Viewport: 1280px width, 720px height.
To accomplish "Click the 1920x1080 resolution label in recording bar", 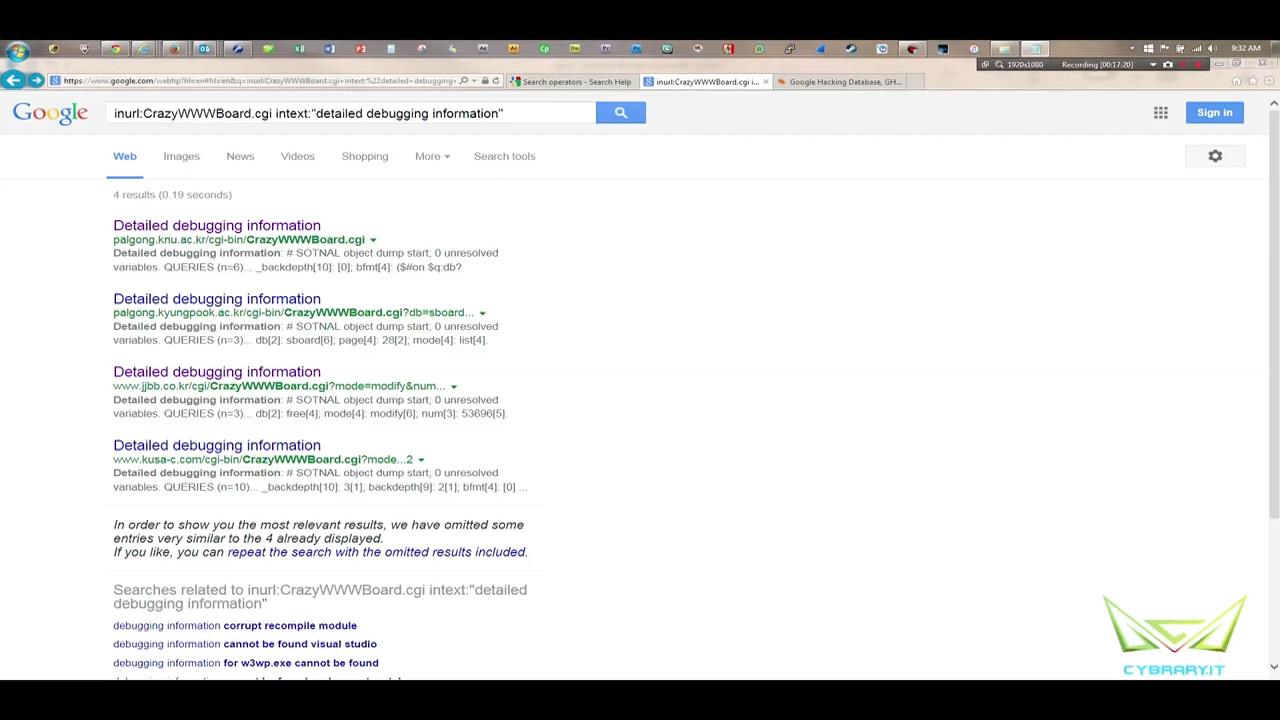I will [1025, 64].
